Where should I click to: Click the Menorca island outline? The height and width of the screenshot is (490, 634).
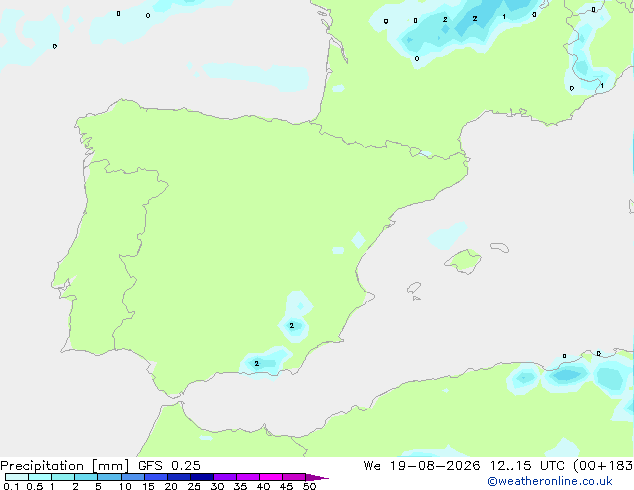coord(500,247)
